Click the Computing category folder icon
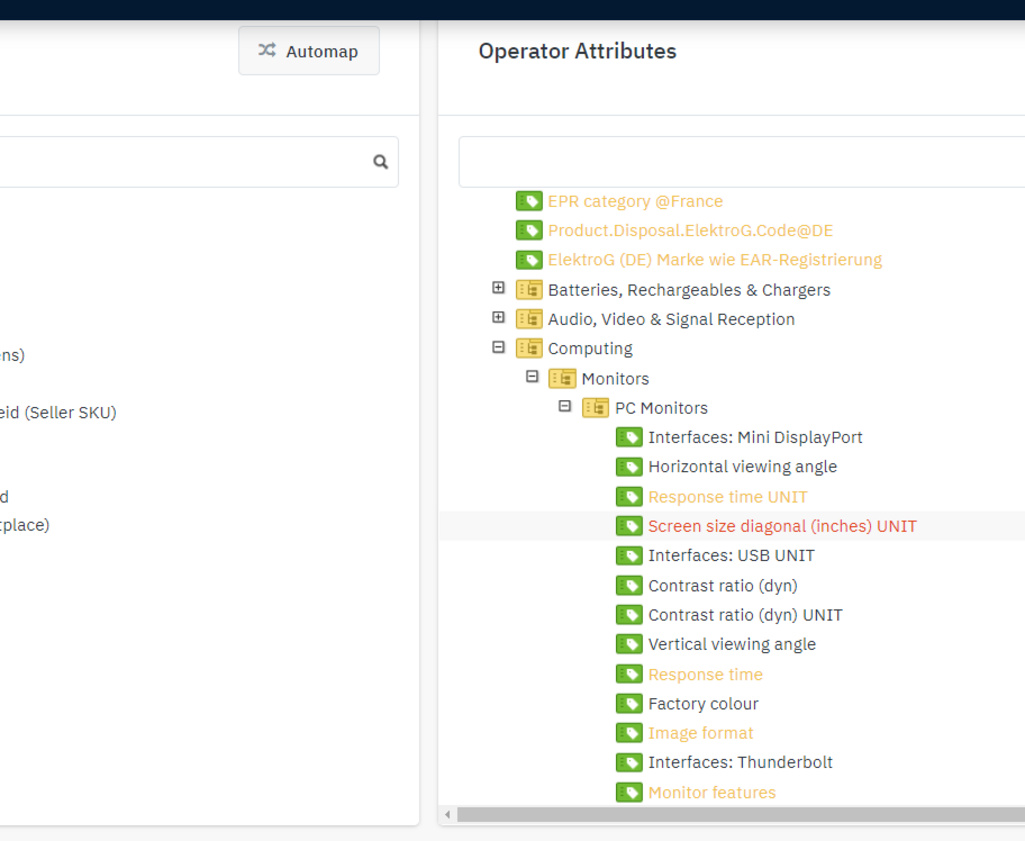 [529, 348]
